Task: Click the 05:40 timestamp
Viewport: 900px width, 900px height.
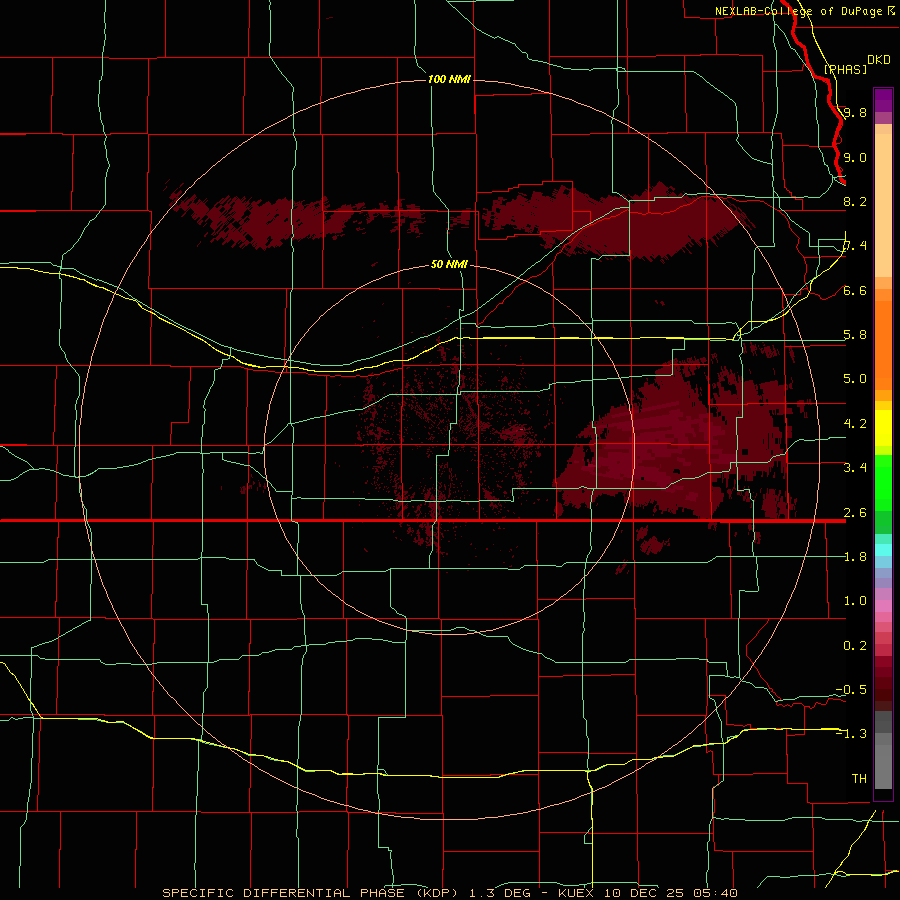Action: pos(715,893)
